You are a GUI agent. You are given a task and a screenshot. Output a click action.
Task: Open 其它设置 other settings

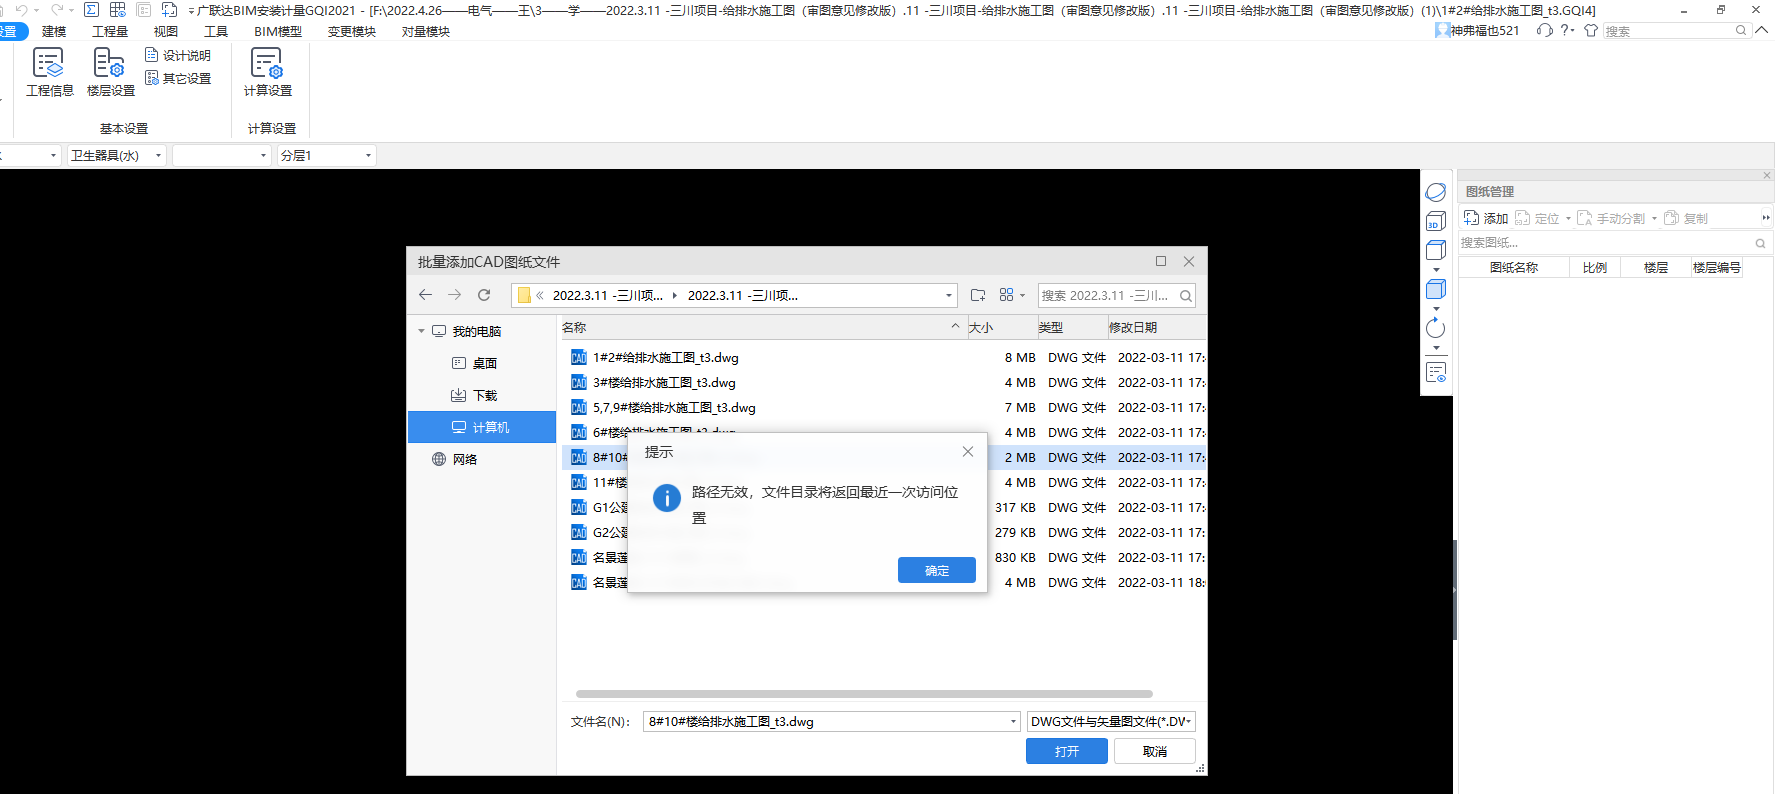pyautogui.click(x=178, y=78)
